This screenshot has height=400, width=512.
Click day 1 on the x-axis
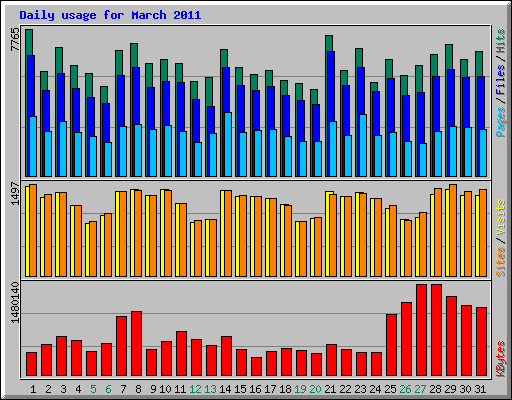pyautogui.click(x=33, y=389)
